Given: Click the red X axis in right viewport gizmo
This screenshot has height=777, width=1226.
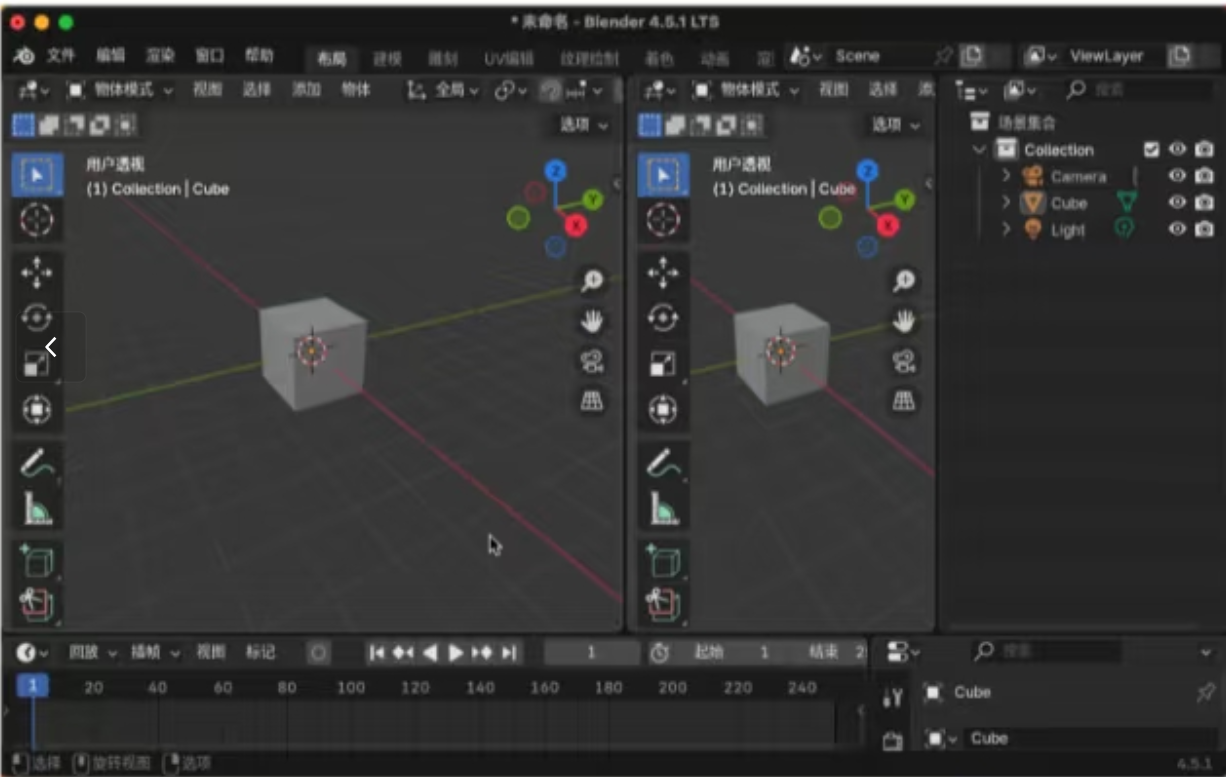Looking at the screenshot, I should pos(888,225).
